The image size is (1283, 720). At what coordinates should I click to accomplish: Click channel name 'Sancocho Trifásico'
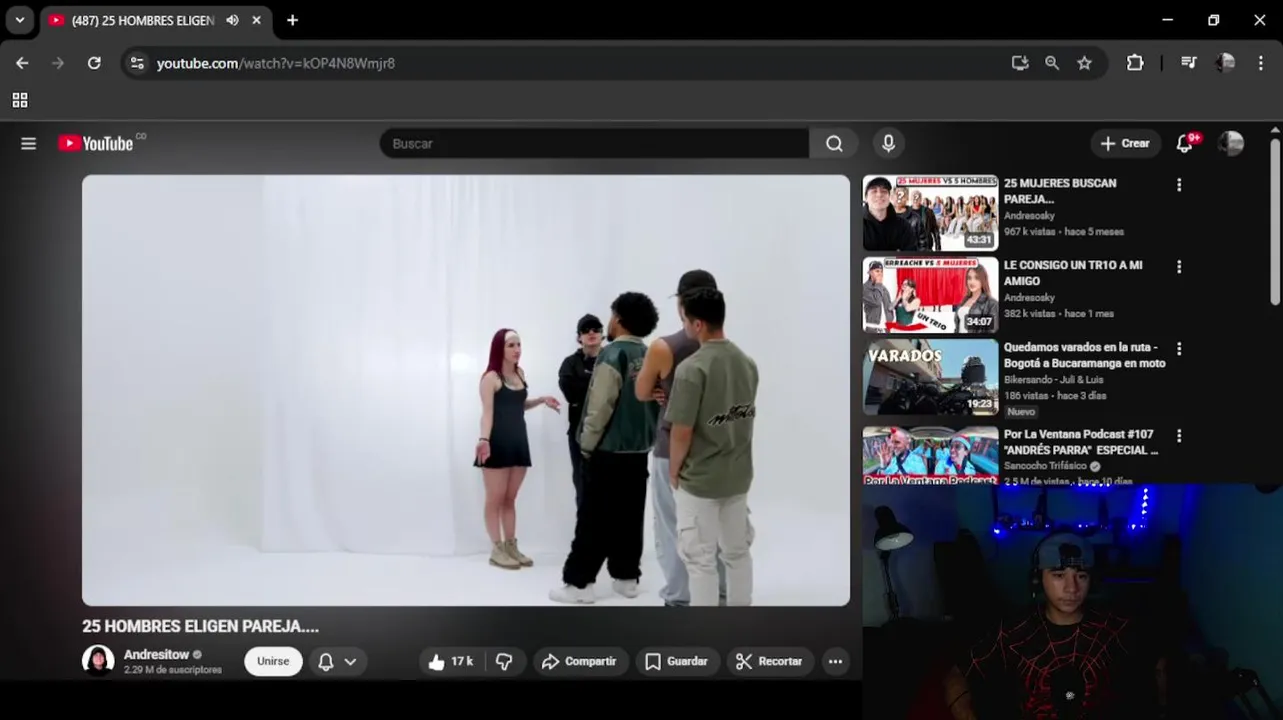(x=1045, y=466)
